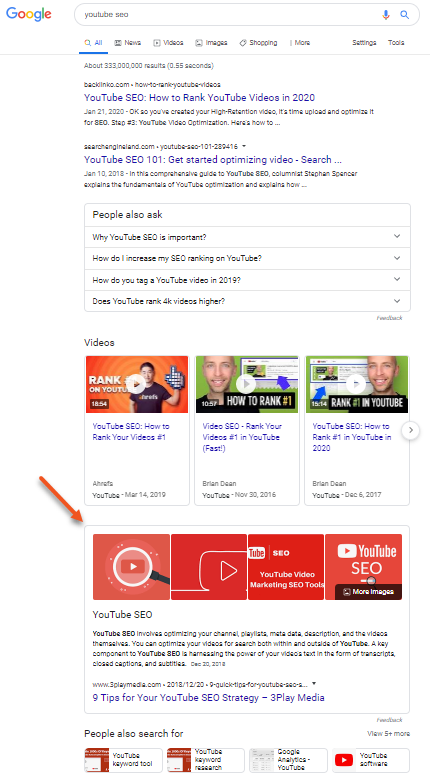The width and height of the screenshot is (430, 780).
Task: Play the Ahrefs Rank #1 video thumbnail
Action: pos(137,384)
